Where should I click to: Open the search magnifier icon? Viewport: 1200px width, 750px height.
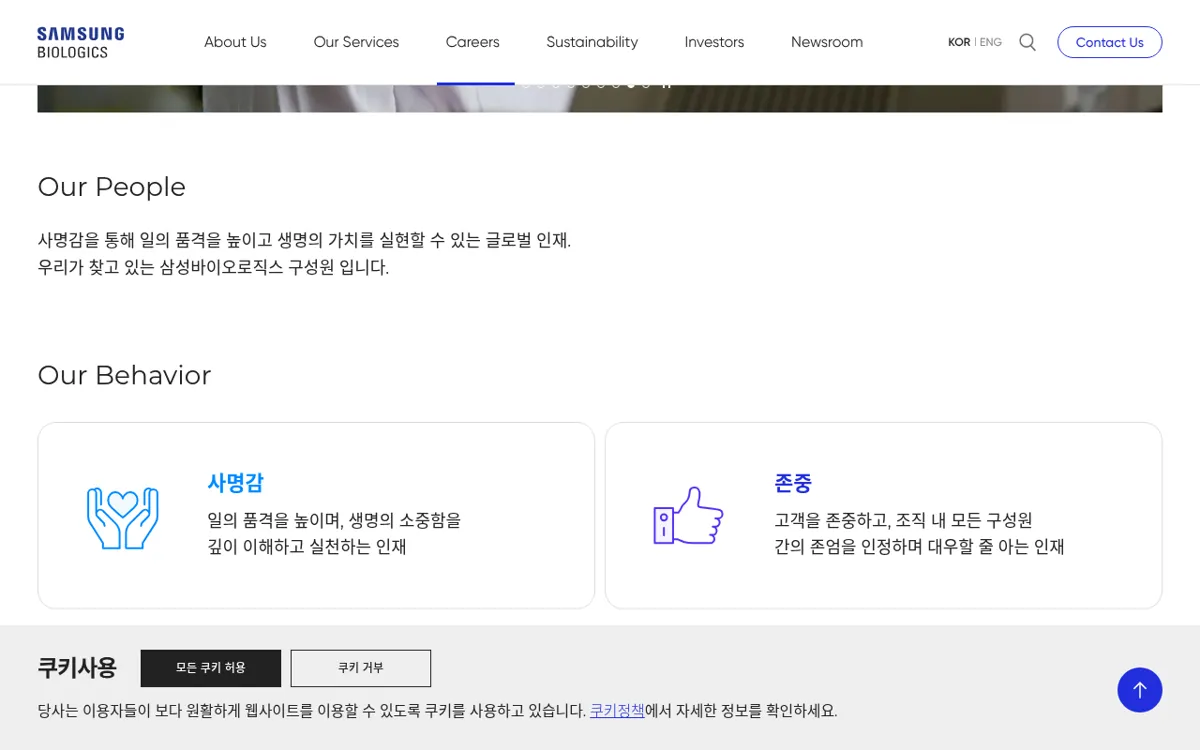(1027, 42)
